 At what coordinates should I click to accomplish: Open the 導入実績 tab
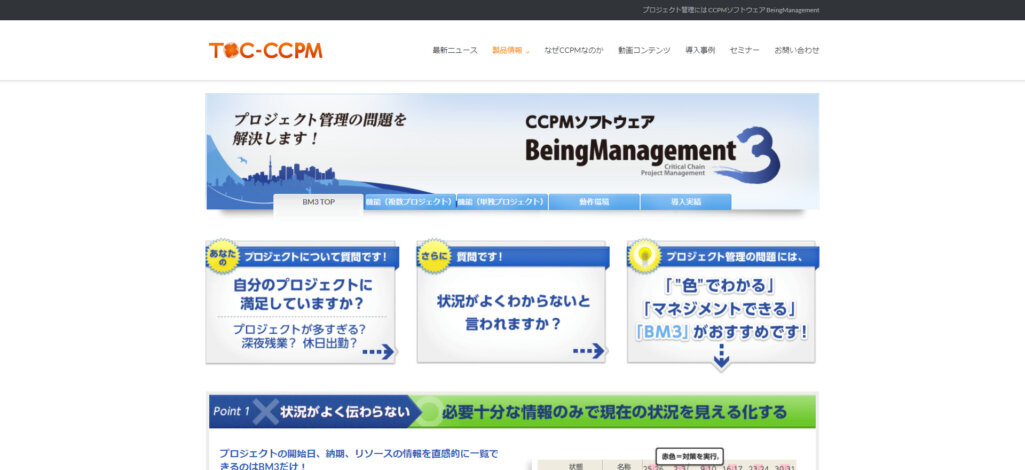(686, 202)
